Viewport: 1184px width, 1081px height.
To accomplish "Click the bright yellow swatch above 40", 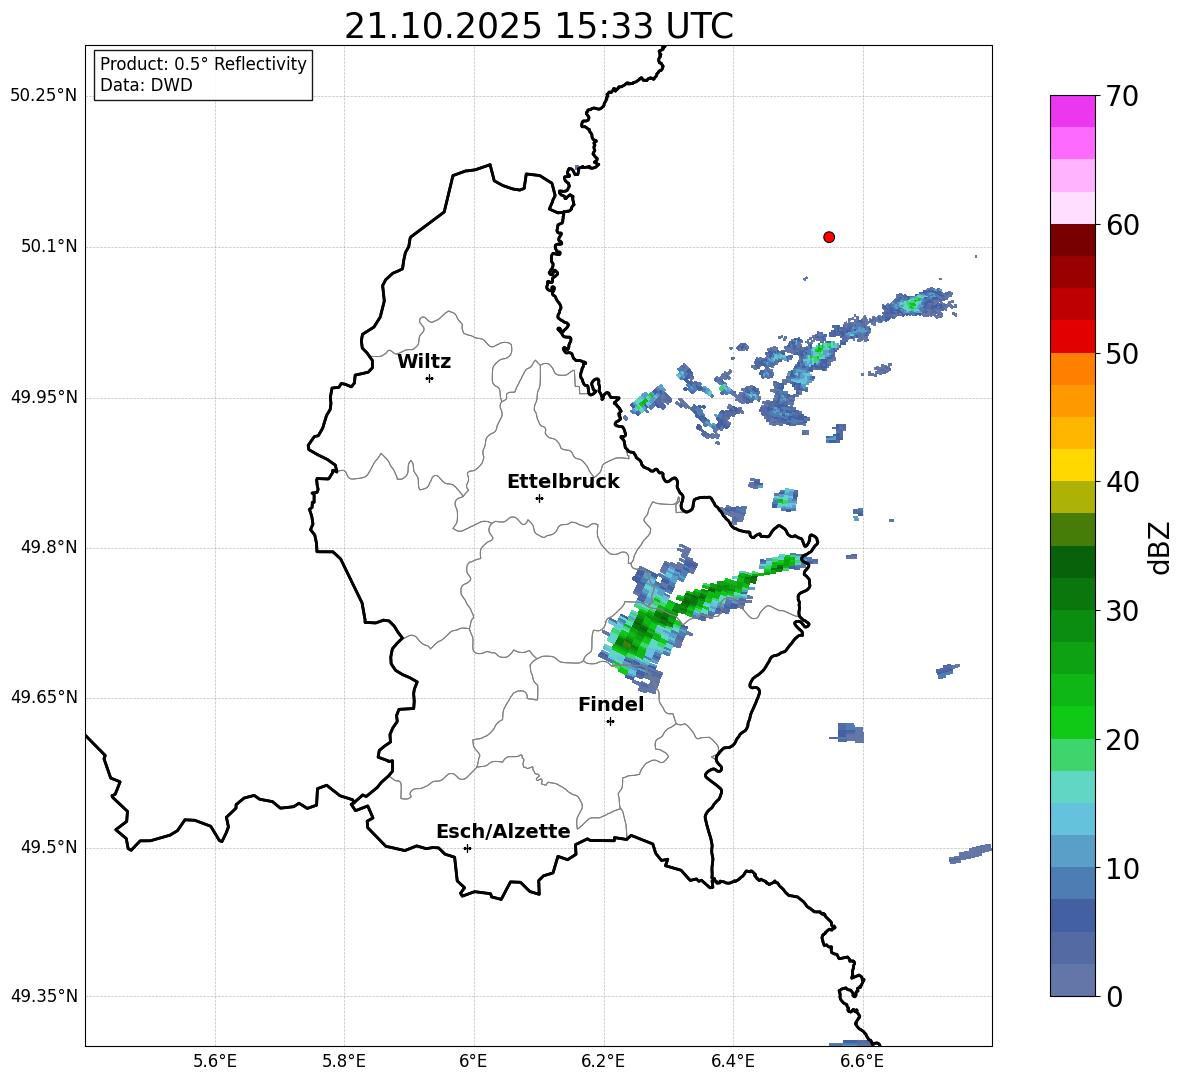I will click(x=1072, y=465).
